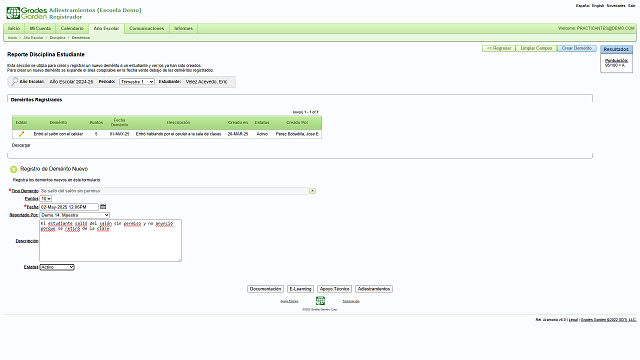This screenshot has width=640, height=360.
Task: Click the Regresar button
Action: tap(499, 48)
